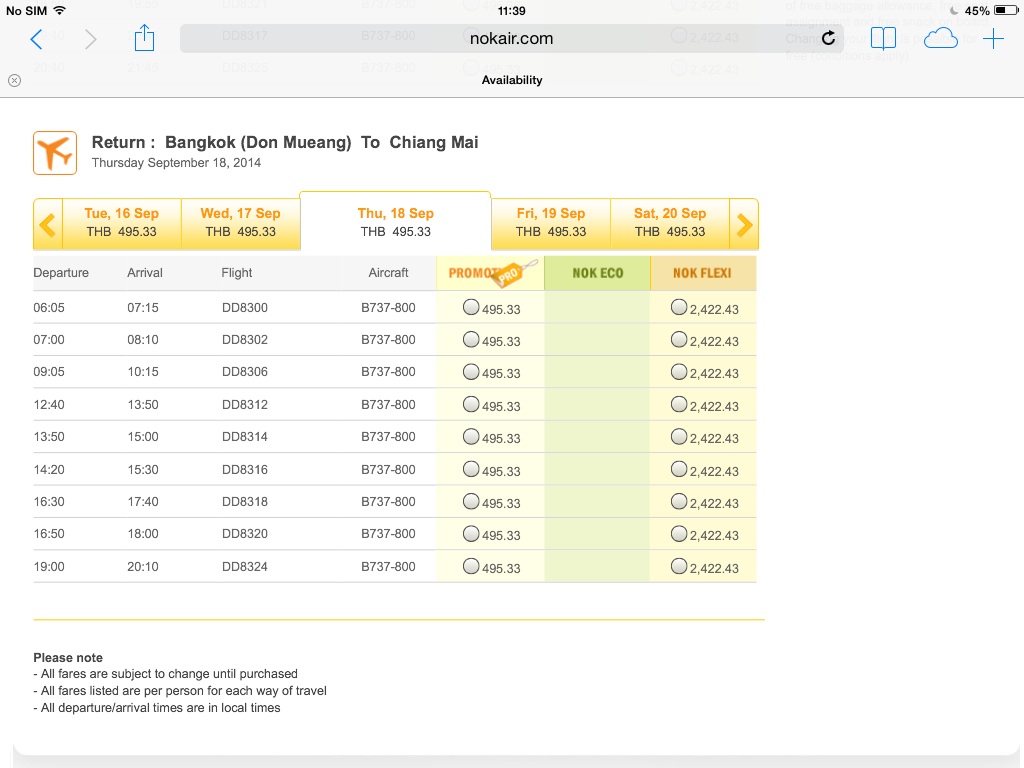Choose Nok Flexi fare for flight DD8318

(679, 501)
